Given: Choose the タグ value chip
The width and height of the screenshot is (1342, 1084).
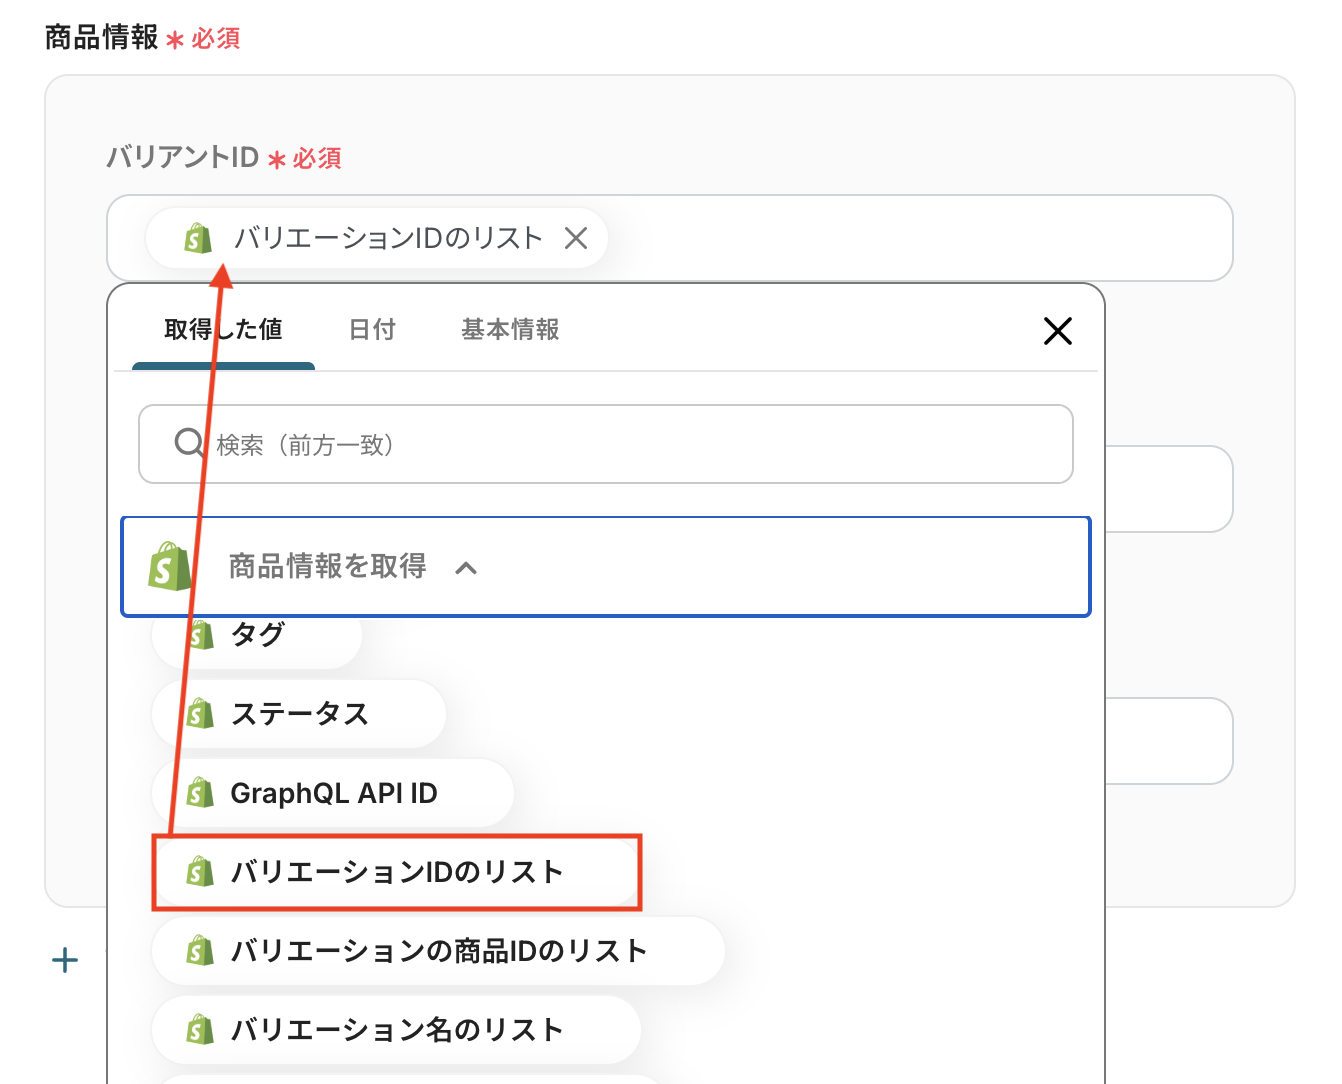Looking at the screenshot, I should [258, 636].
